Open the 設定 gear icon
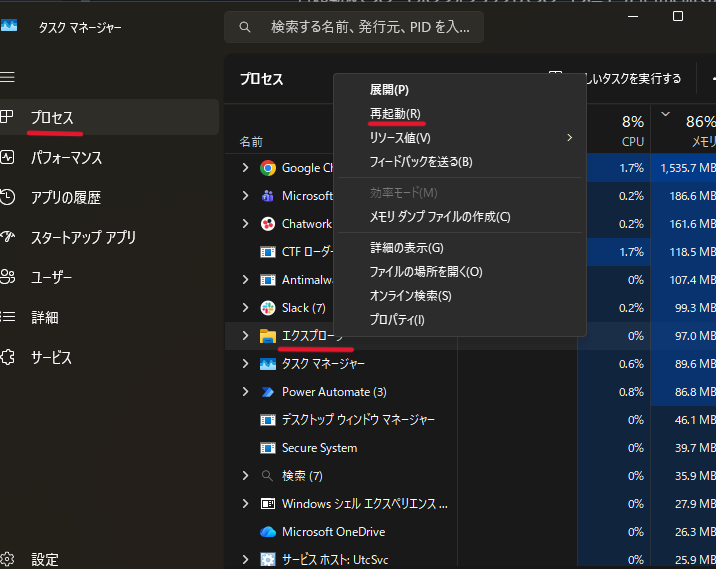 coord(7,559)
